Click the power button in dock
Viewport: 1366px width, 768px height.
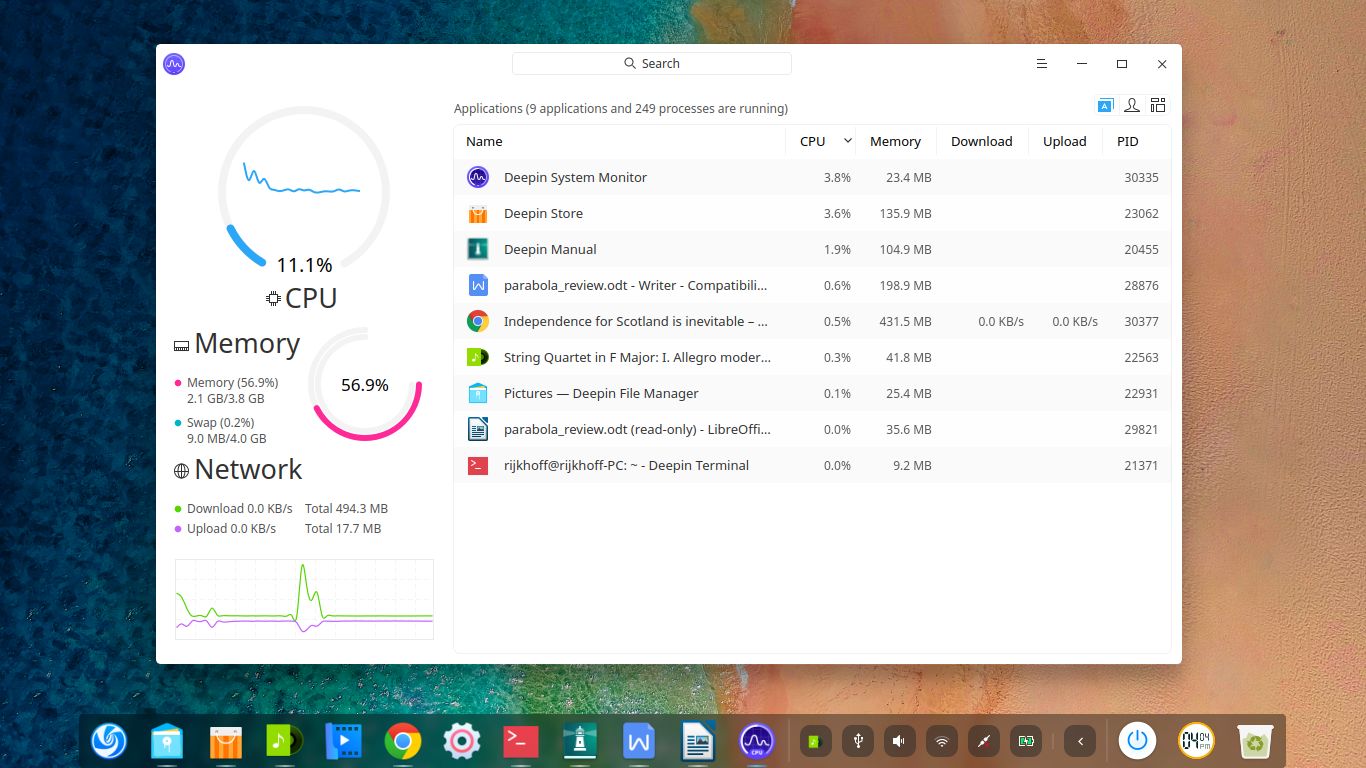pos(1137,741)
